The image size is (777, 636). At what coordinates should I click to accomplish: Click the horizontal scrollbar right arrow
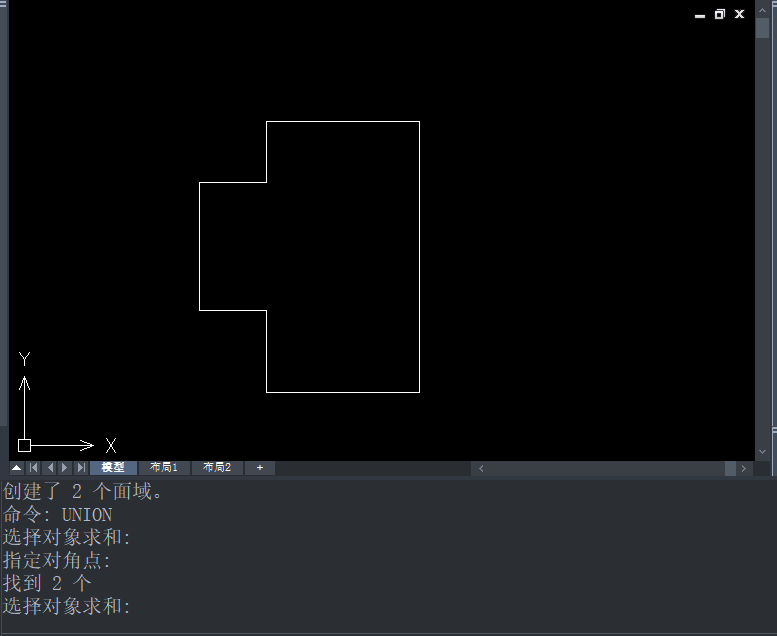pos(743,468)
